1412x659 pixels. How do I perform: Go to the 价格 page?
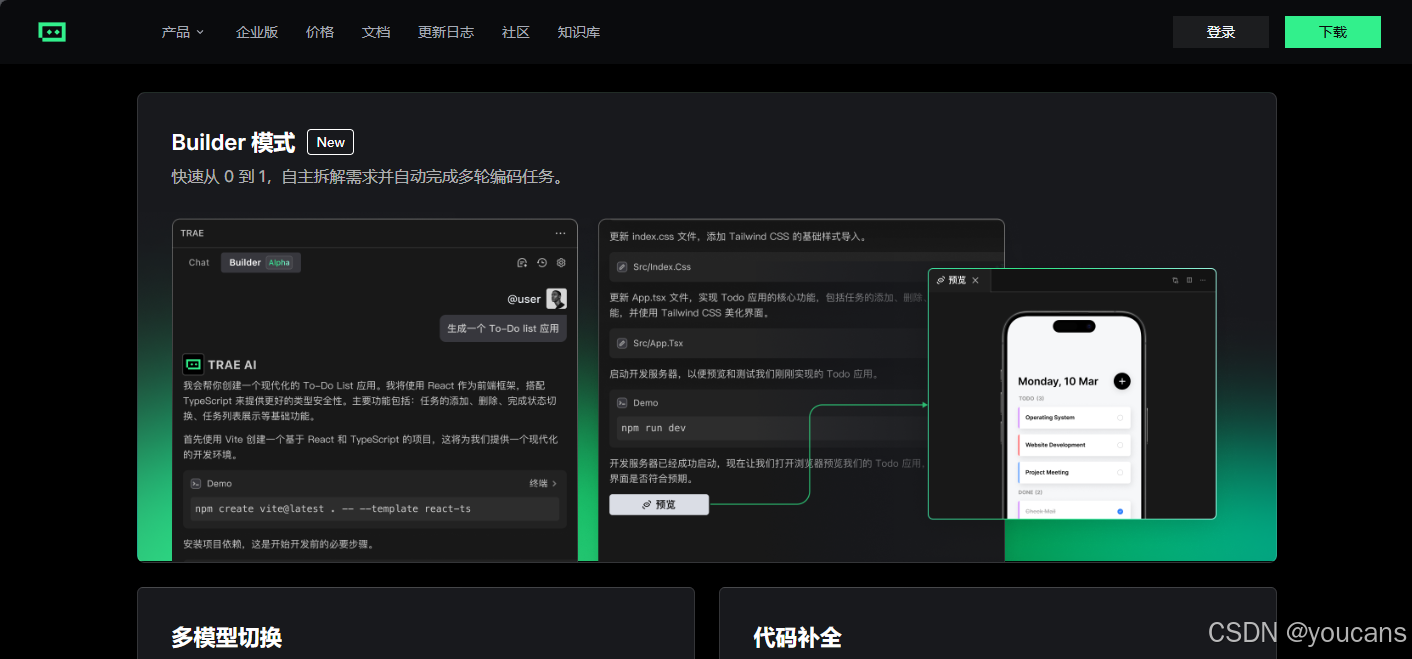320,32
